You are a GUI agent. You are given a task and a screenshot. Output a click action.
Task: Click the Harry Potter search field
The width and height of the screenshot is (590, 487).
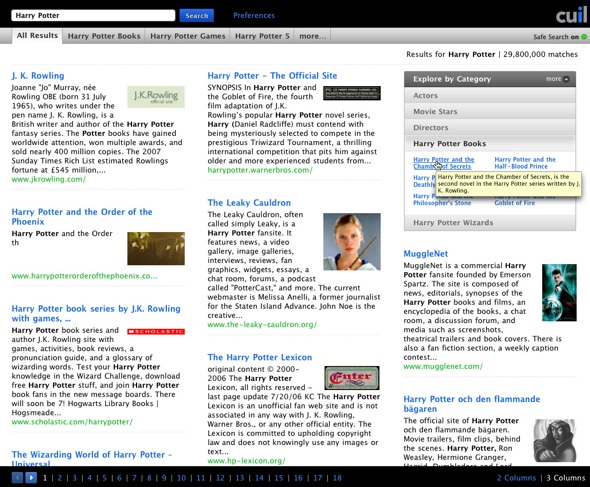[x=93, y=15]
